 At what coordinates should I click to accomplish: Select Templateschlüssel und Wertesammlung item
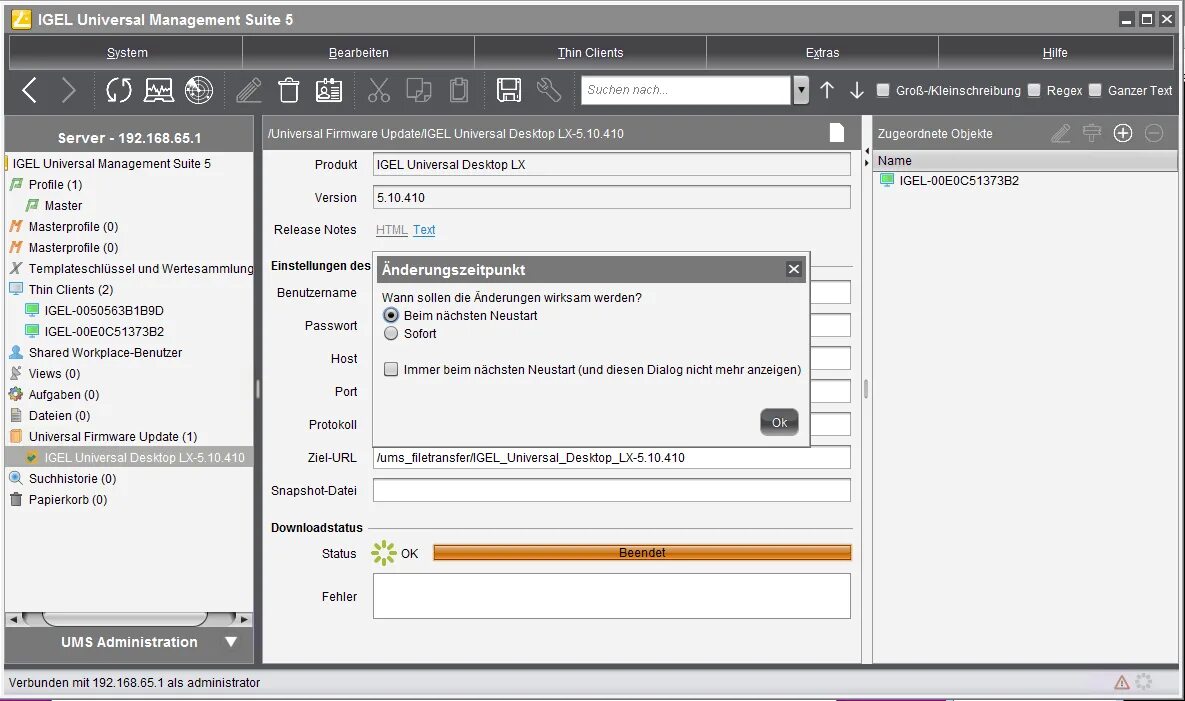pyautogui.click(x=141, y=268)
